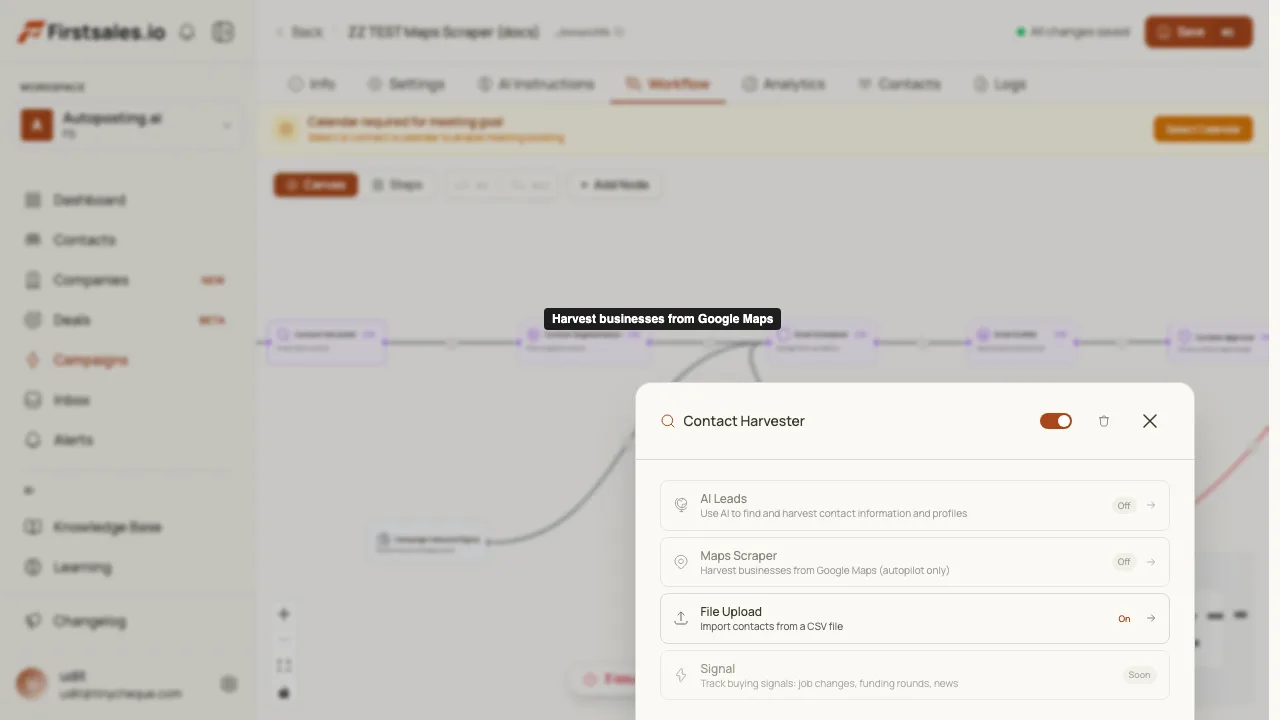The height and width of the screenshot is (720, 1280).
Task: Toggle the canvas lock icon
Action: tap(284, 692)
